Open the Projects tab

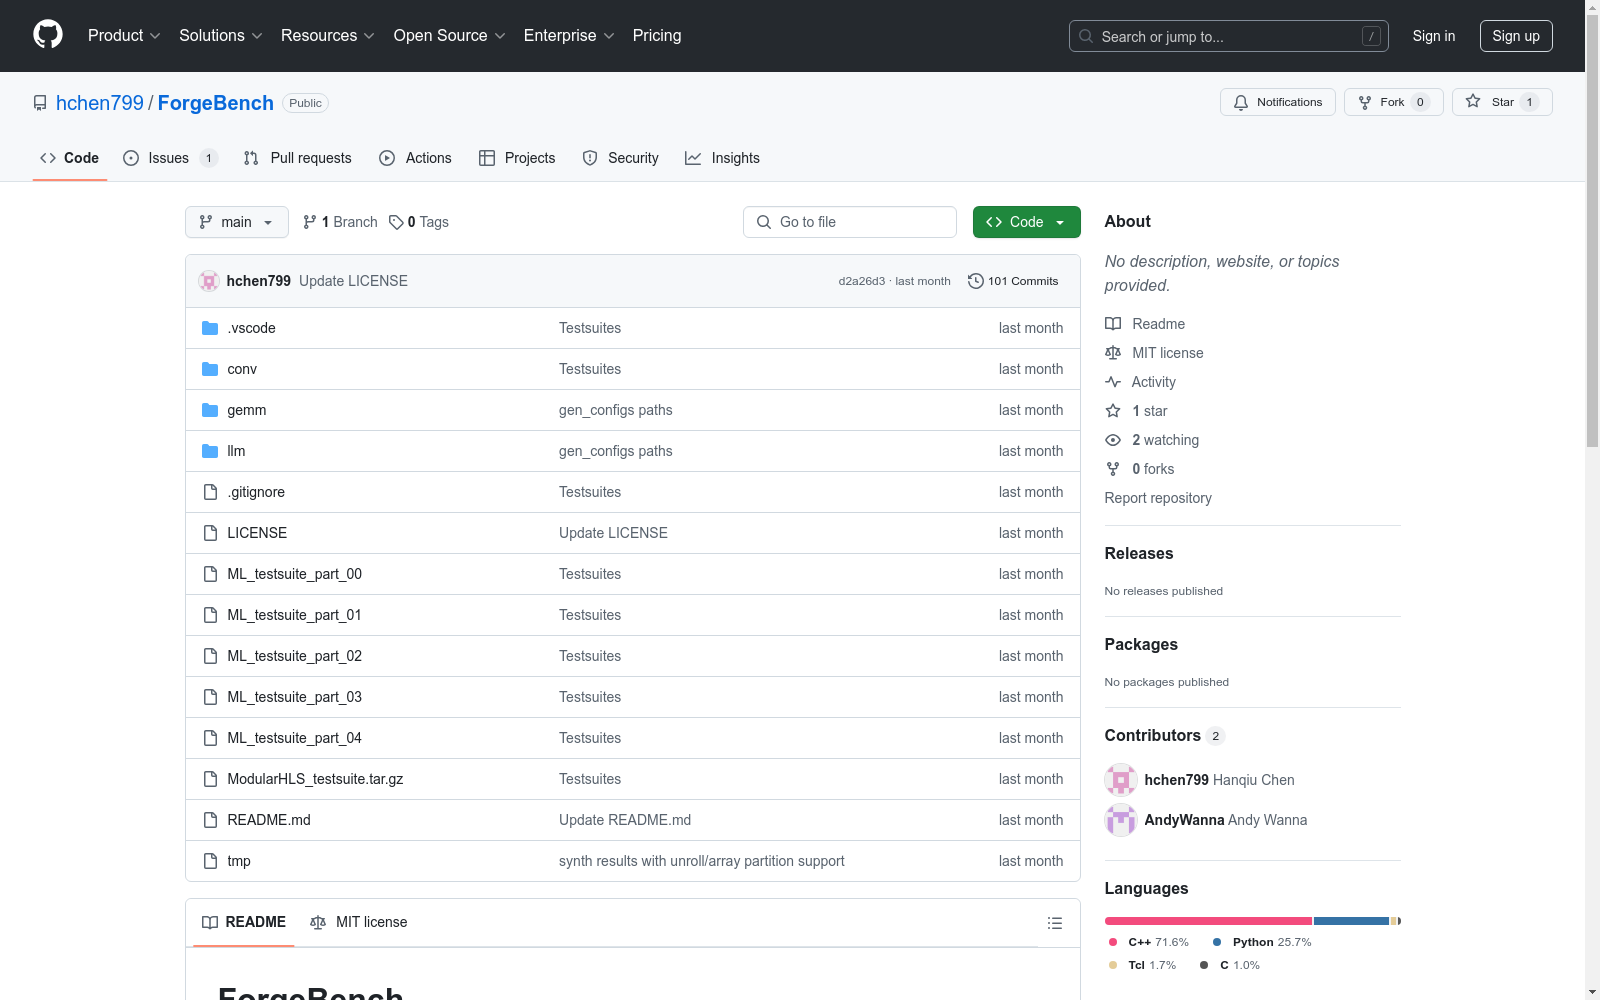tap(517, 158)
